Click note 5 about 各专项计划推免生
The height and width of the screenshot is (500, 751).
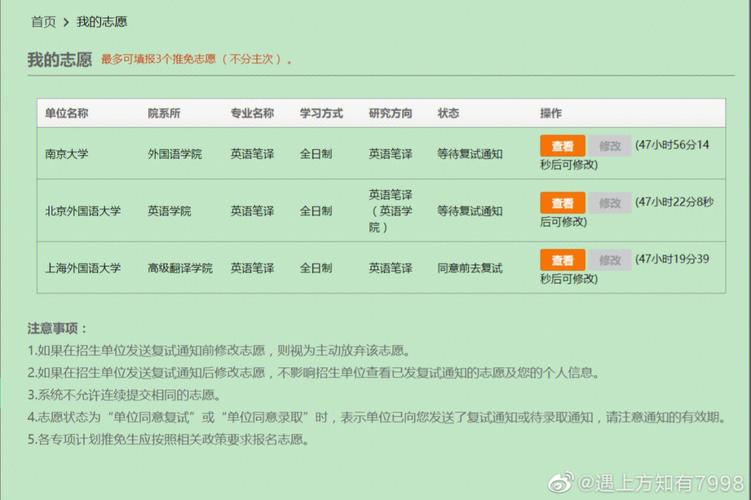(168, 439)
